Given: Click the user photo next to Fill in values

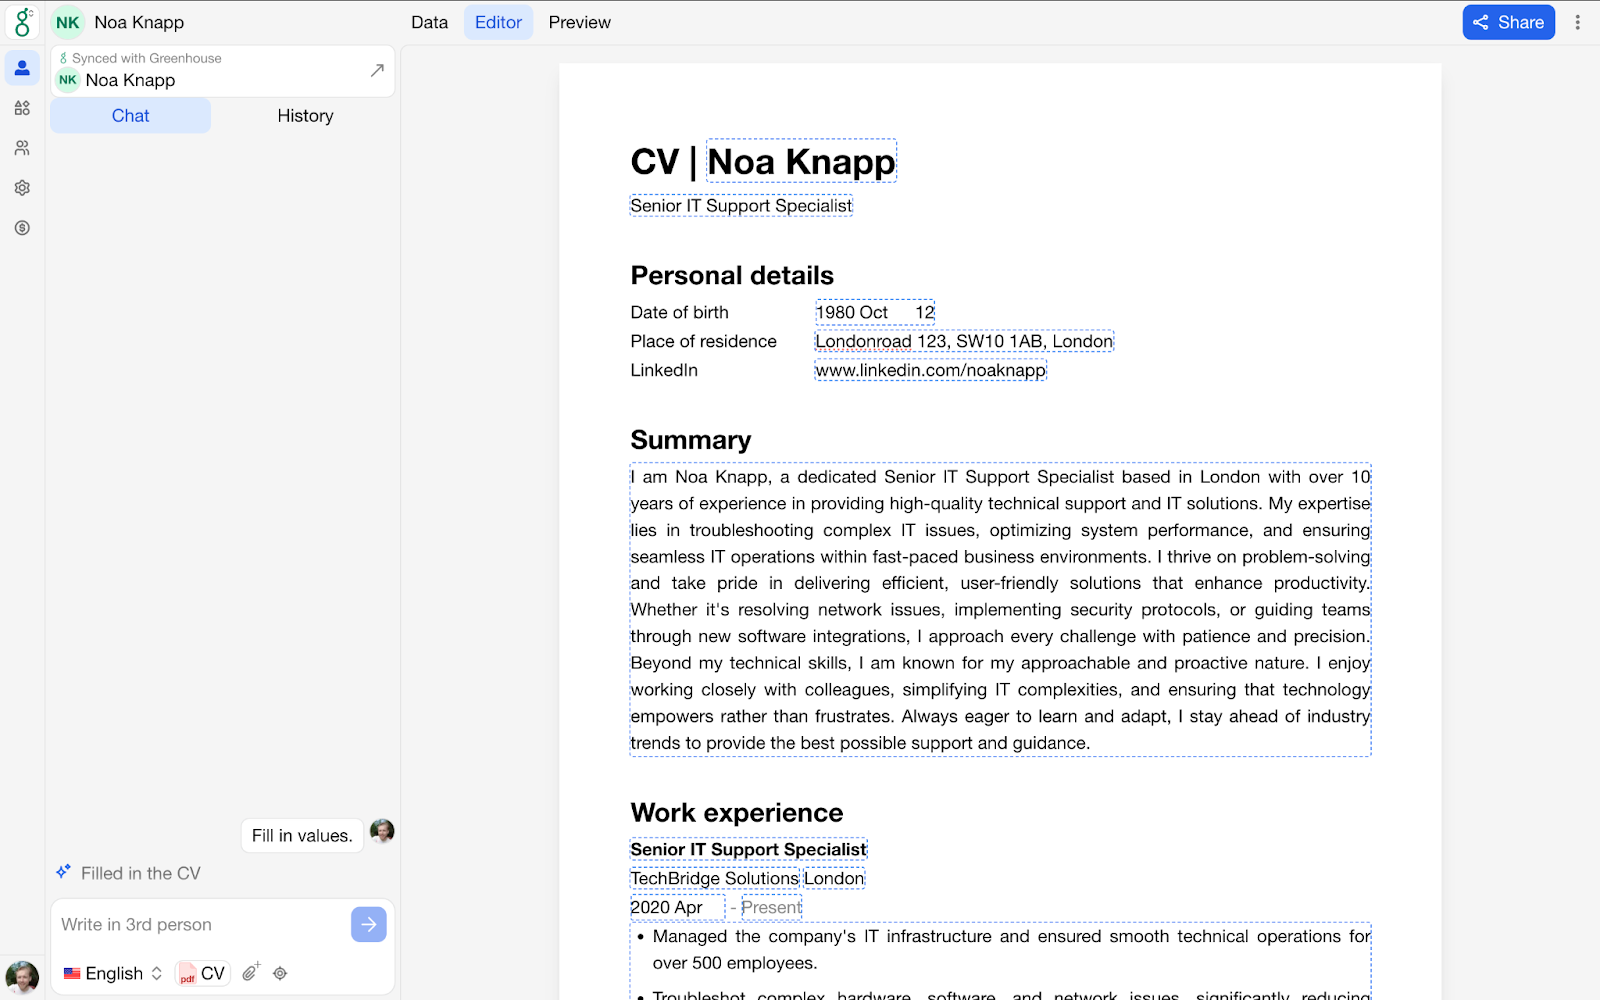Looking at the screenshot, I should point(382,831).
